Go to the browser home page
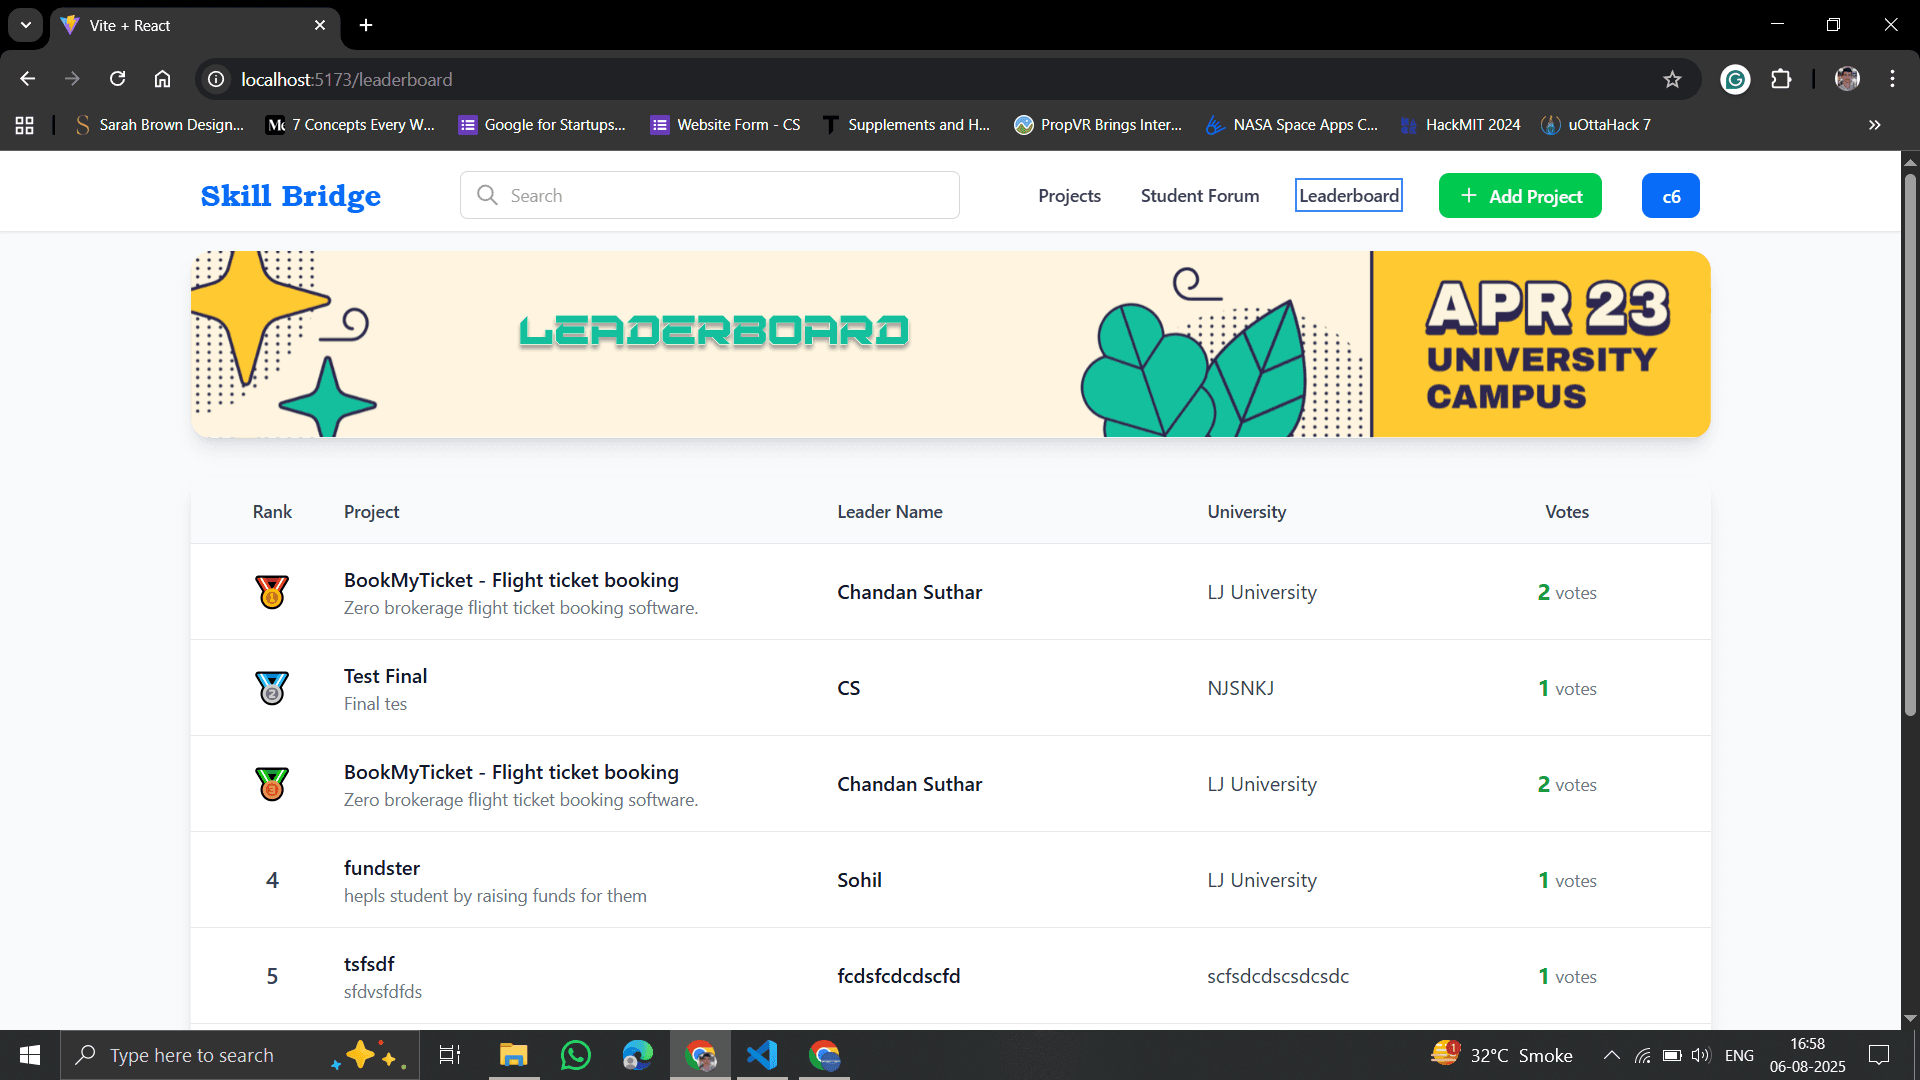The image size is (1920, 1080). (x=162, y=79)
